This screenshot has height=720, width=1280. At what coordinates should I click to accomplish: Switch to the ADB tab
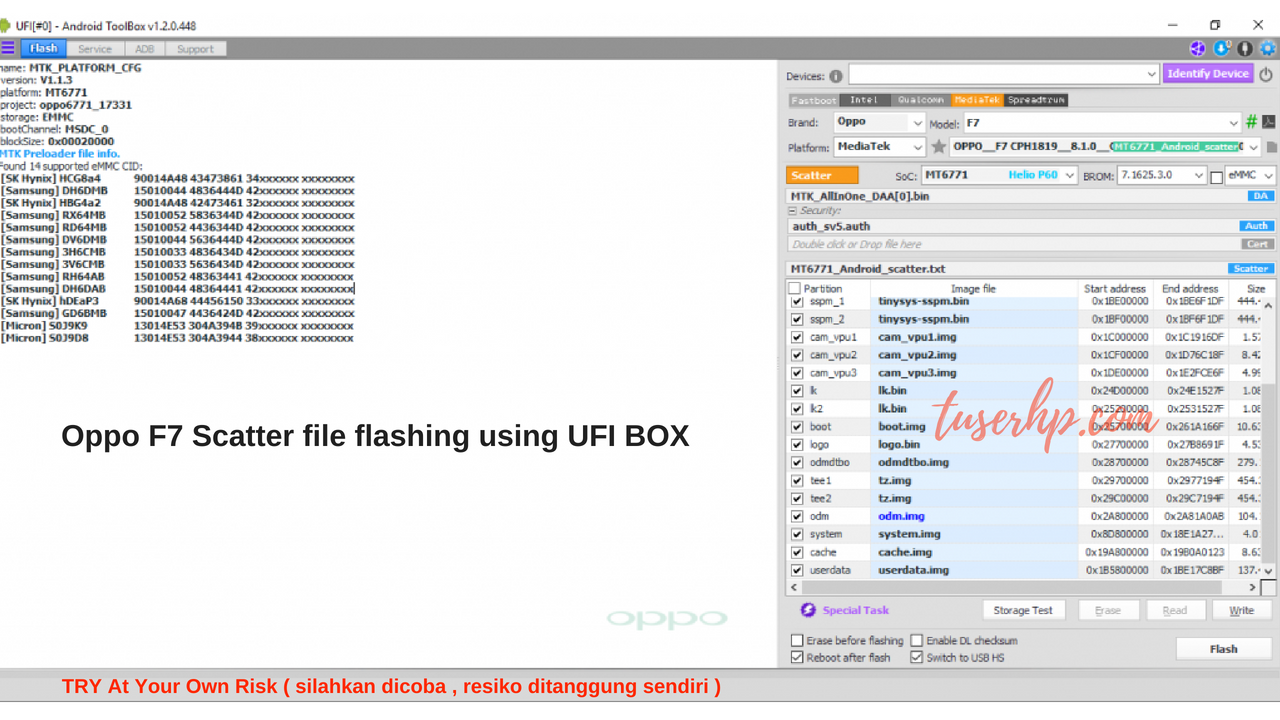coord(145,48)
